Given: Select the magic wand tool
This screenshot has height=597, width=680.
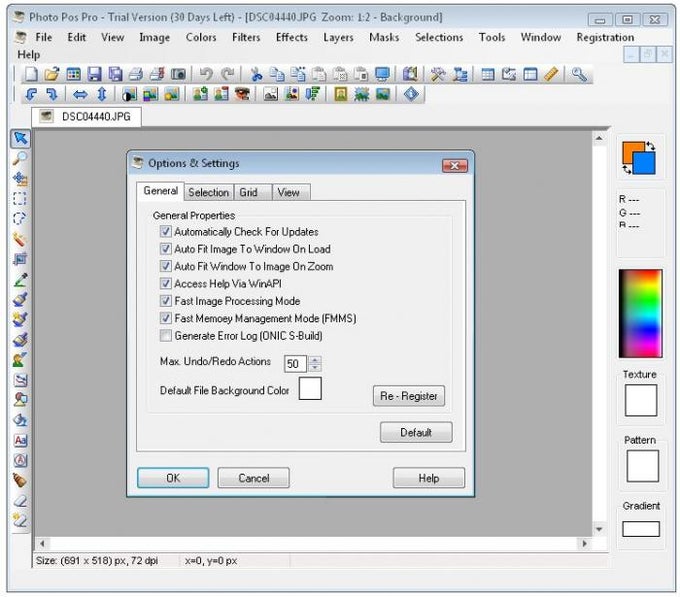Looking at the screenshot, I should [20, 238].
